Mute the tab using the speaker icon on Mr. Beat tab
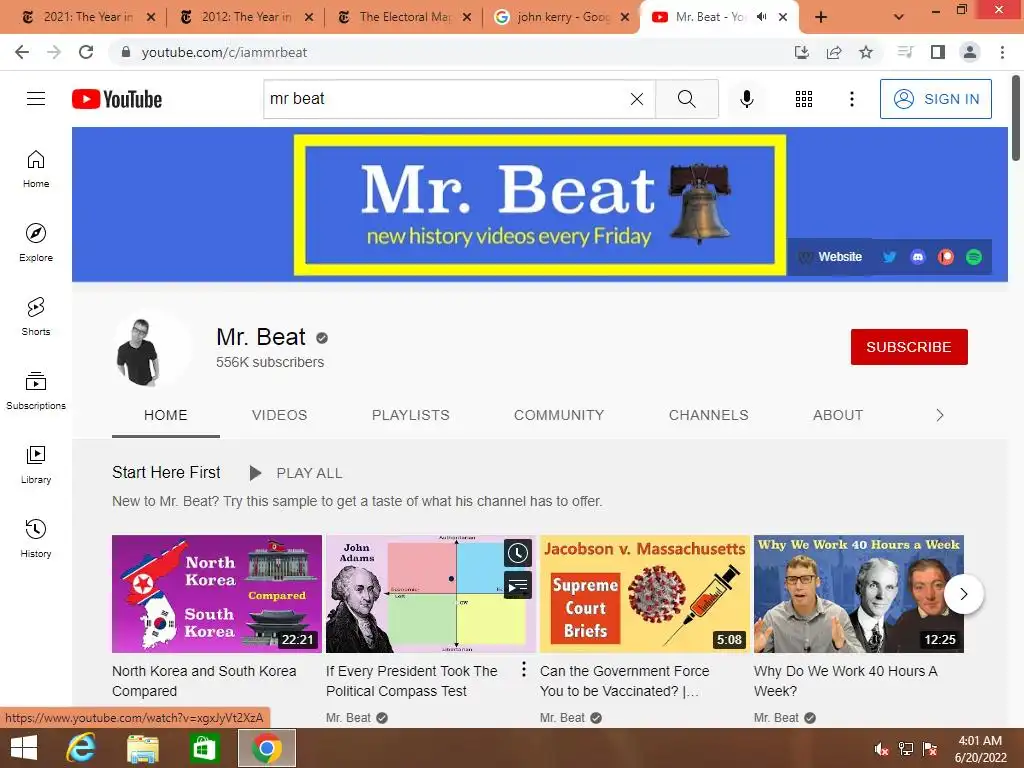Screen dimensions: 1024x768 pos(761,17)
